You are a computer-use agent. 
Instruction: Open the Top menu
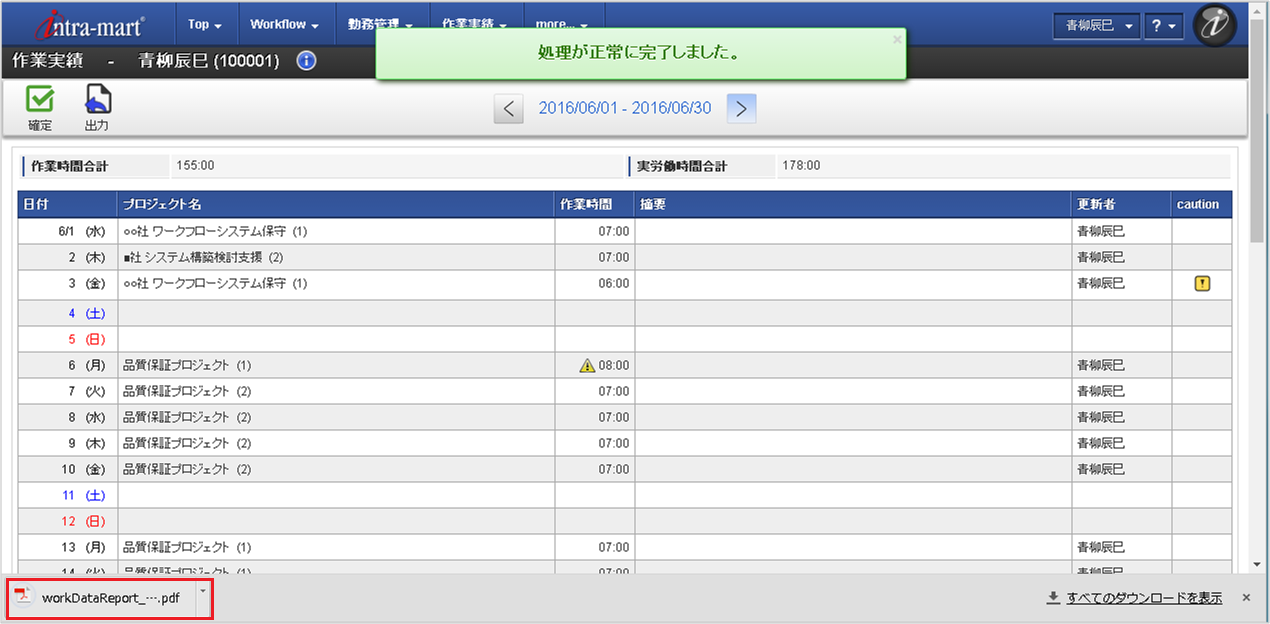click(205, 24)
